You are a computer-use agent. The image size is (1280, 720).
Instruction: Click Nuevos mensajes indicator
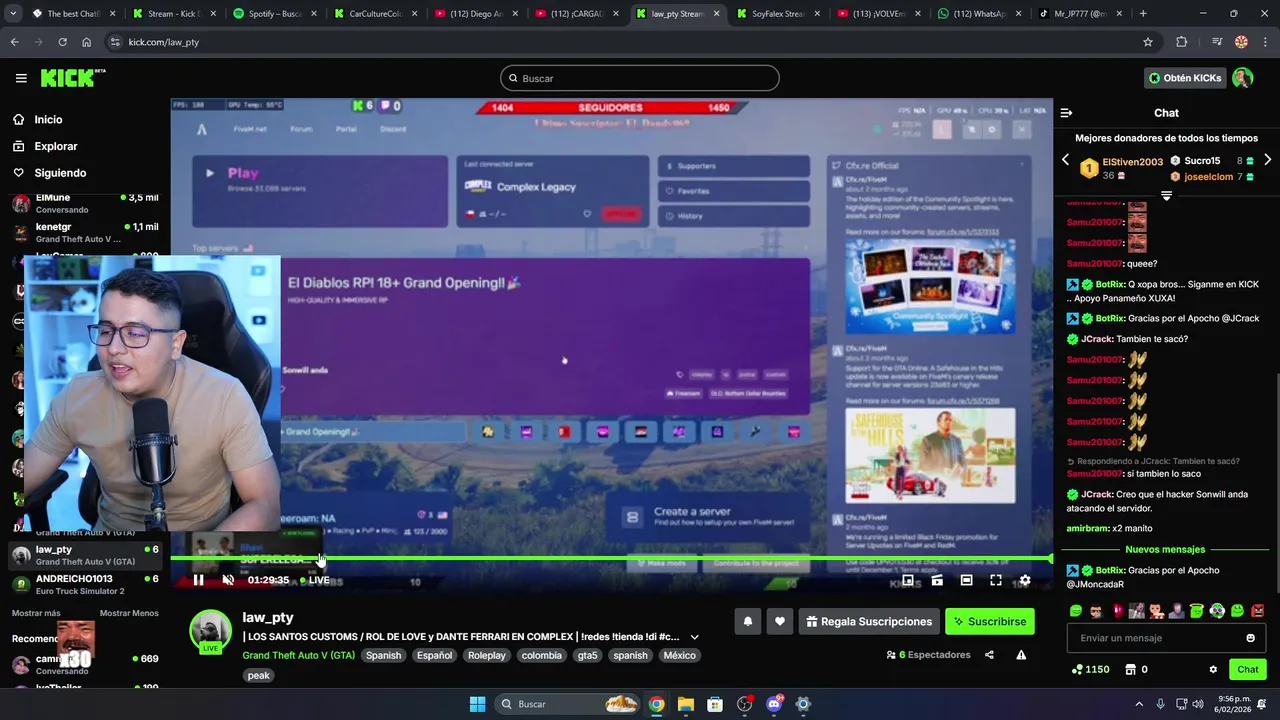1165,550
